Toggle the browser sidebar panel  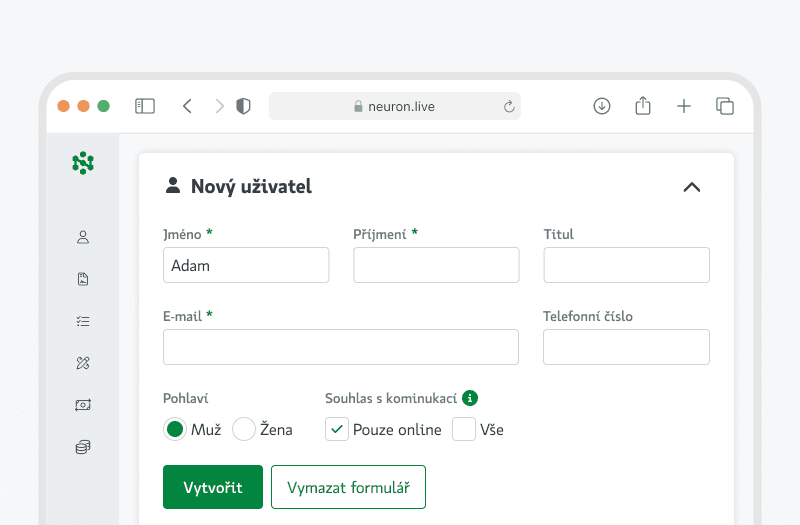click(x=145, y=106)
